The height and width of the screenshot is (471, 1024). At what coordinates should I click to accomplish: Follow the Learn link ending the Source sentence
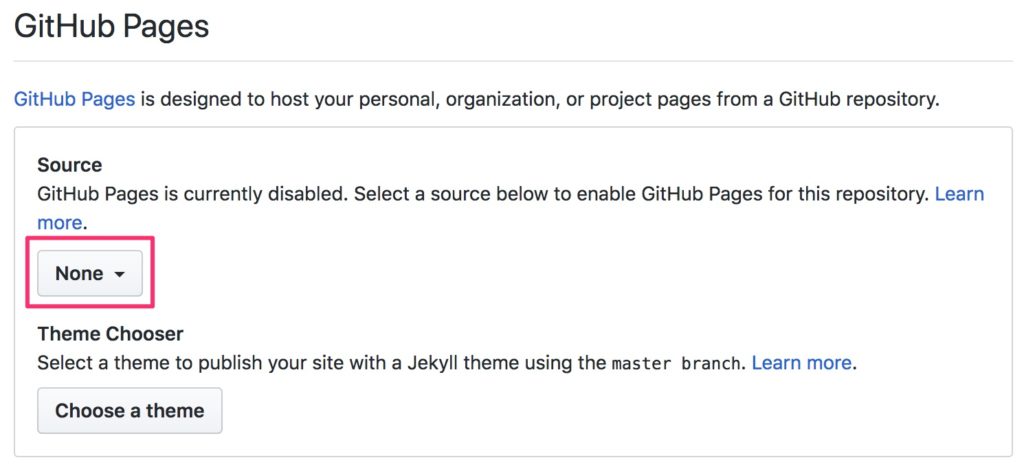coord(959,194)
